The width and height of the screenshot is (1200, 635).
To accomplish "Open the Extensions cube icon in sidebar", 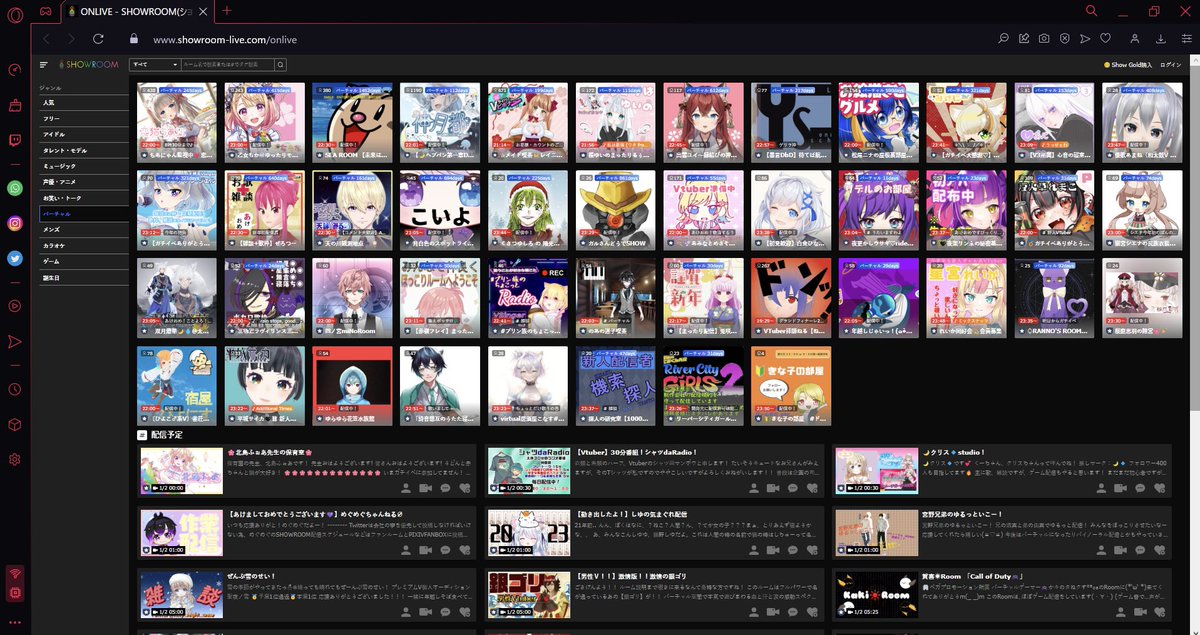I will [14, 424].
